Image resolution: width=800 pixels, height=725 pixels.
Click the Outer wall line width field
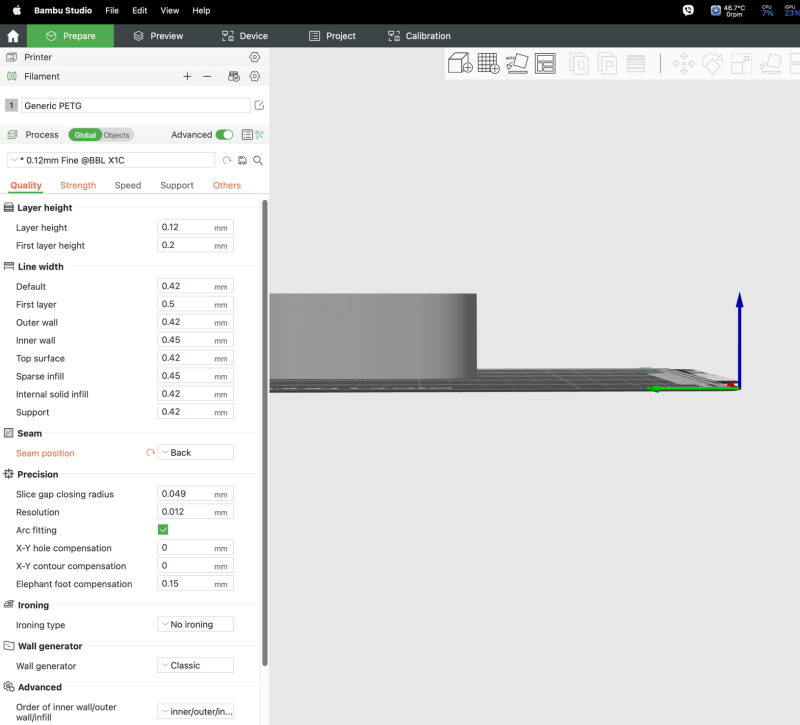(195, 322)
